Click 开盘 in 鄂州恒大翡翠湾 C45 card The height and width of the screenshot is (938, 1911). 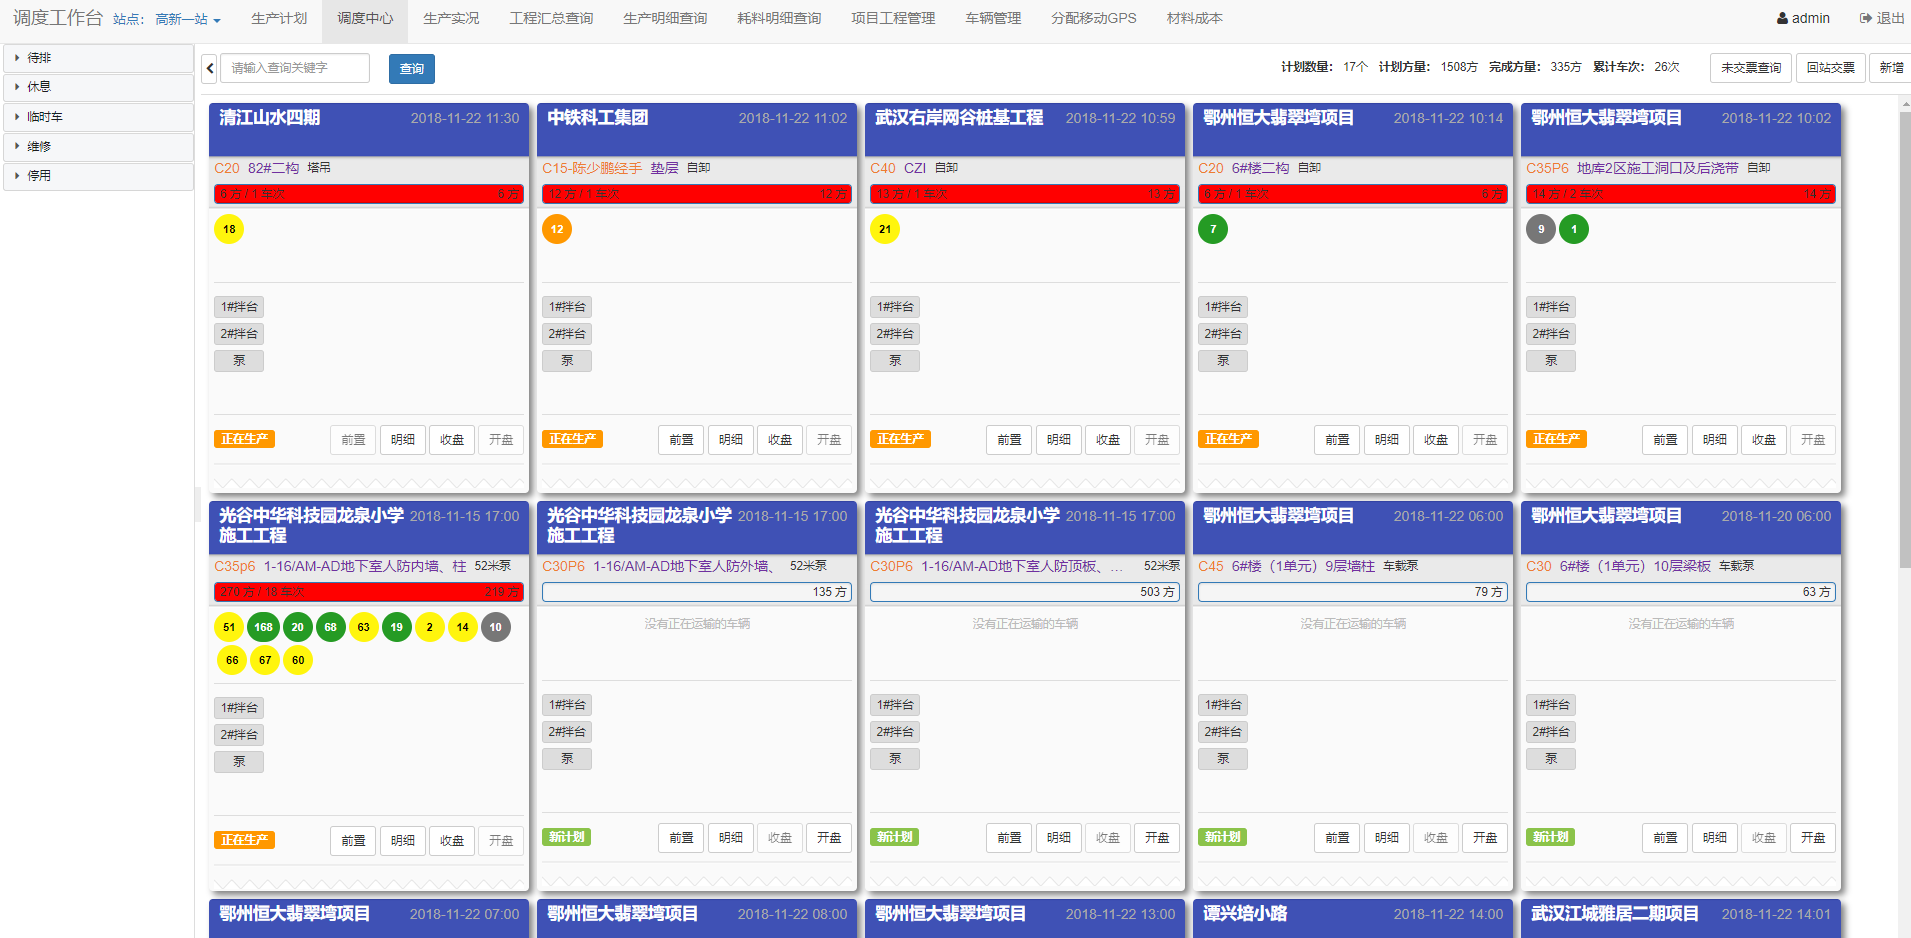[1485, 838]
